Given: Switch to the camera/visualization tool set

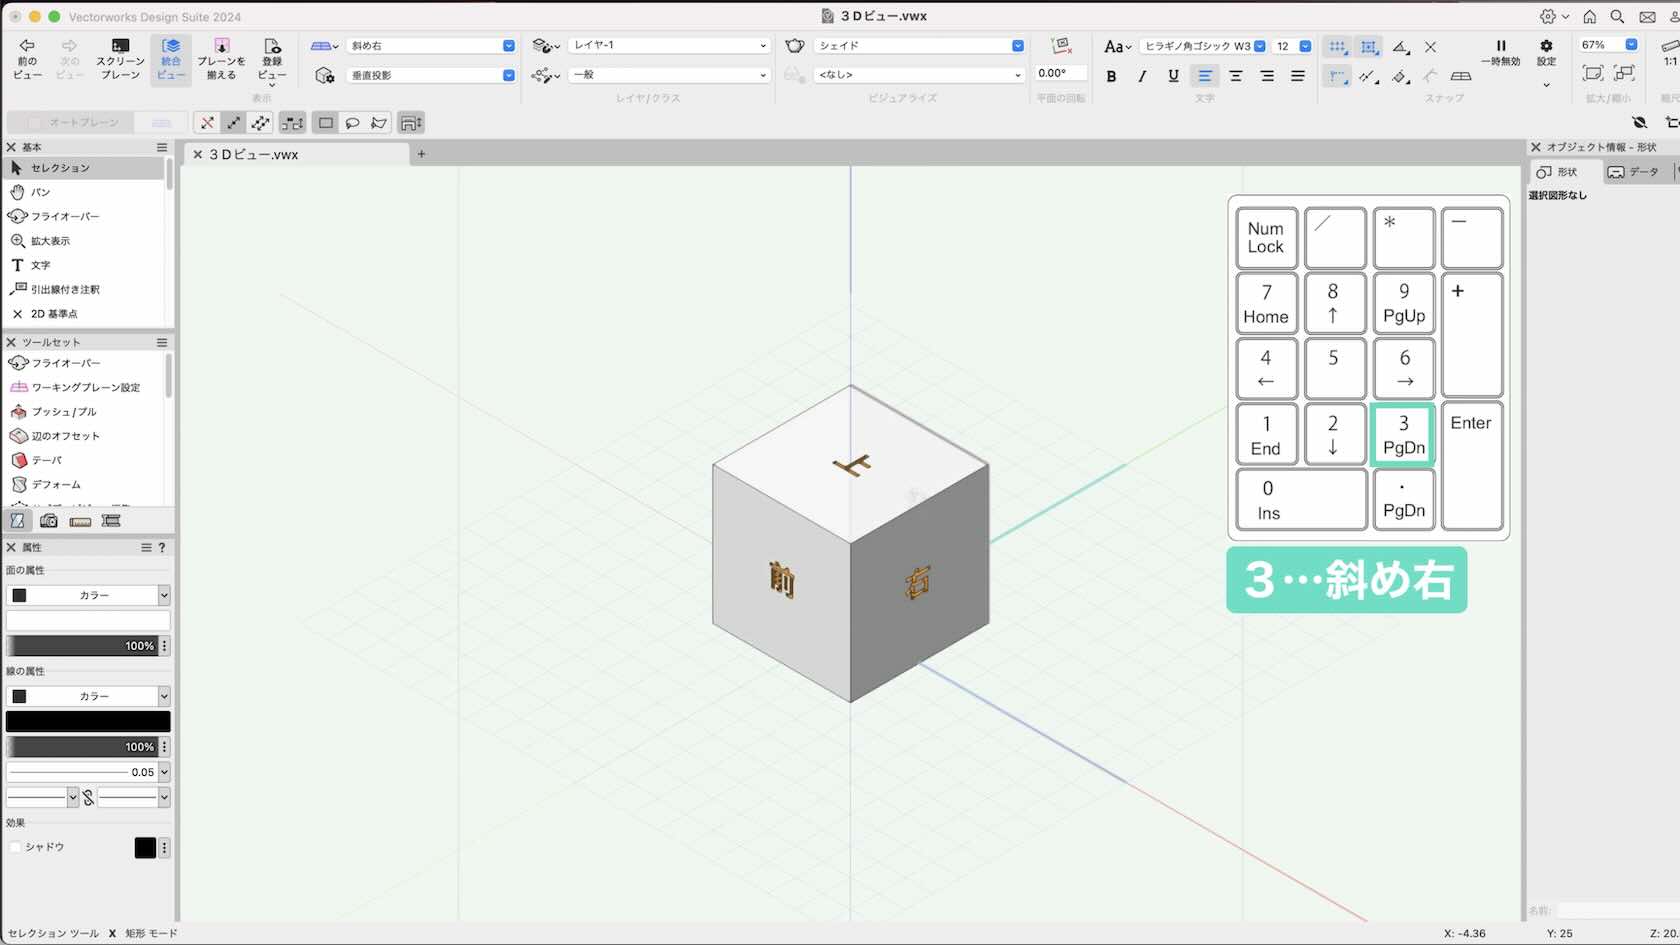Looking at the screenshot, I should 48,521.
